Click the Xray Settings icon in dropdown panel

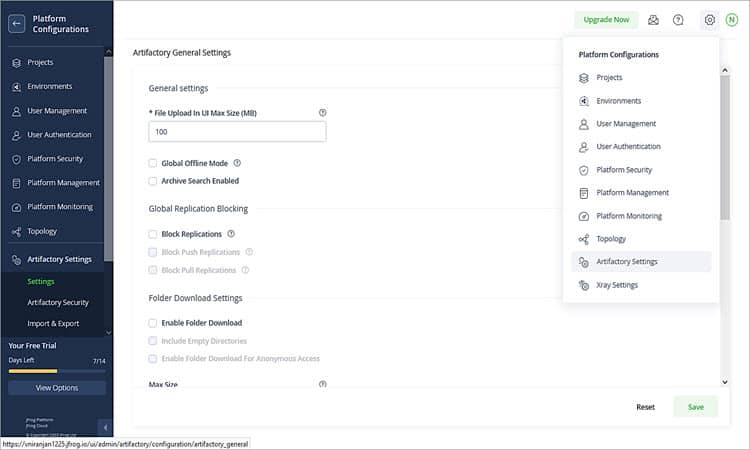click(x=584, y=285)
